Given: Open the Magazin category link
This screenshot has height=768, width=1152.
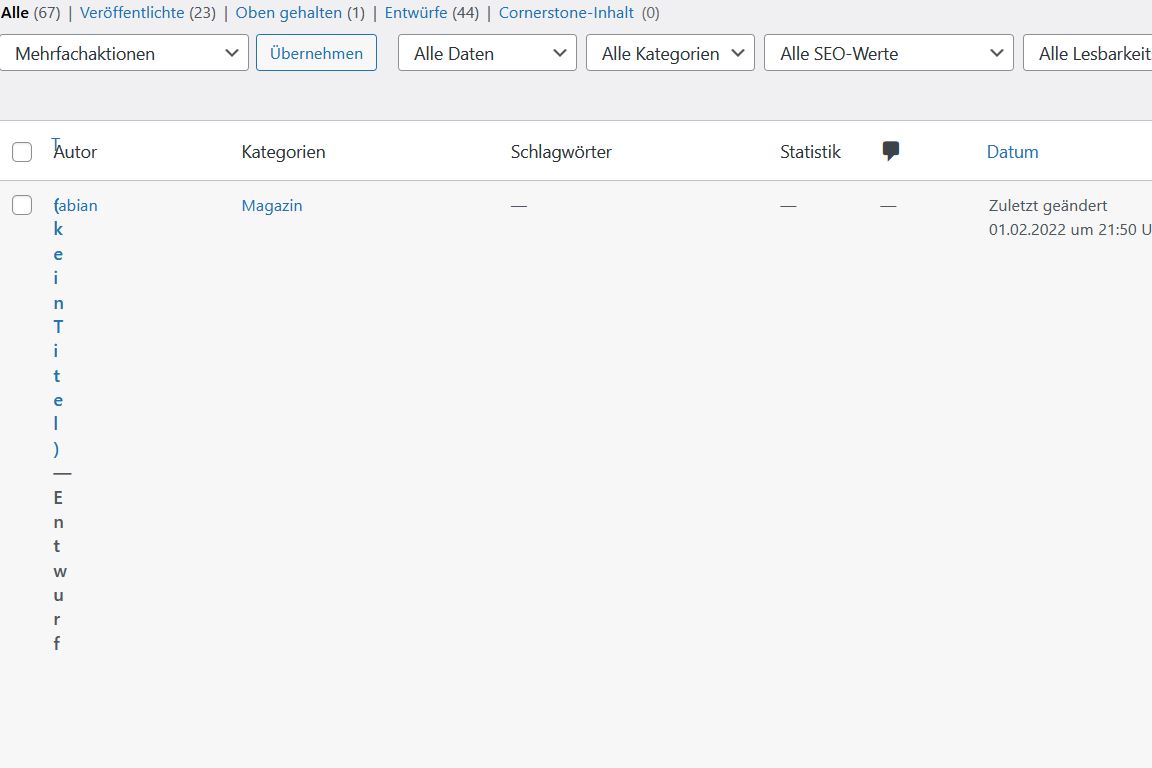Looking at the screenshot, I should click(272, 206).
